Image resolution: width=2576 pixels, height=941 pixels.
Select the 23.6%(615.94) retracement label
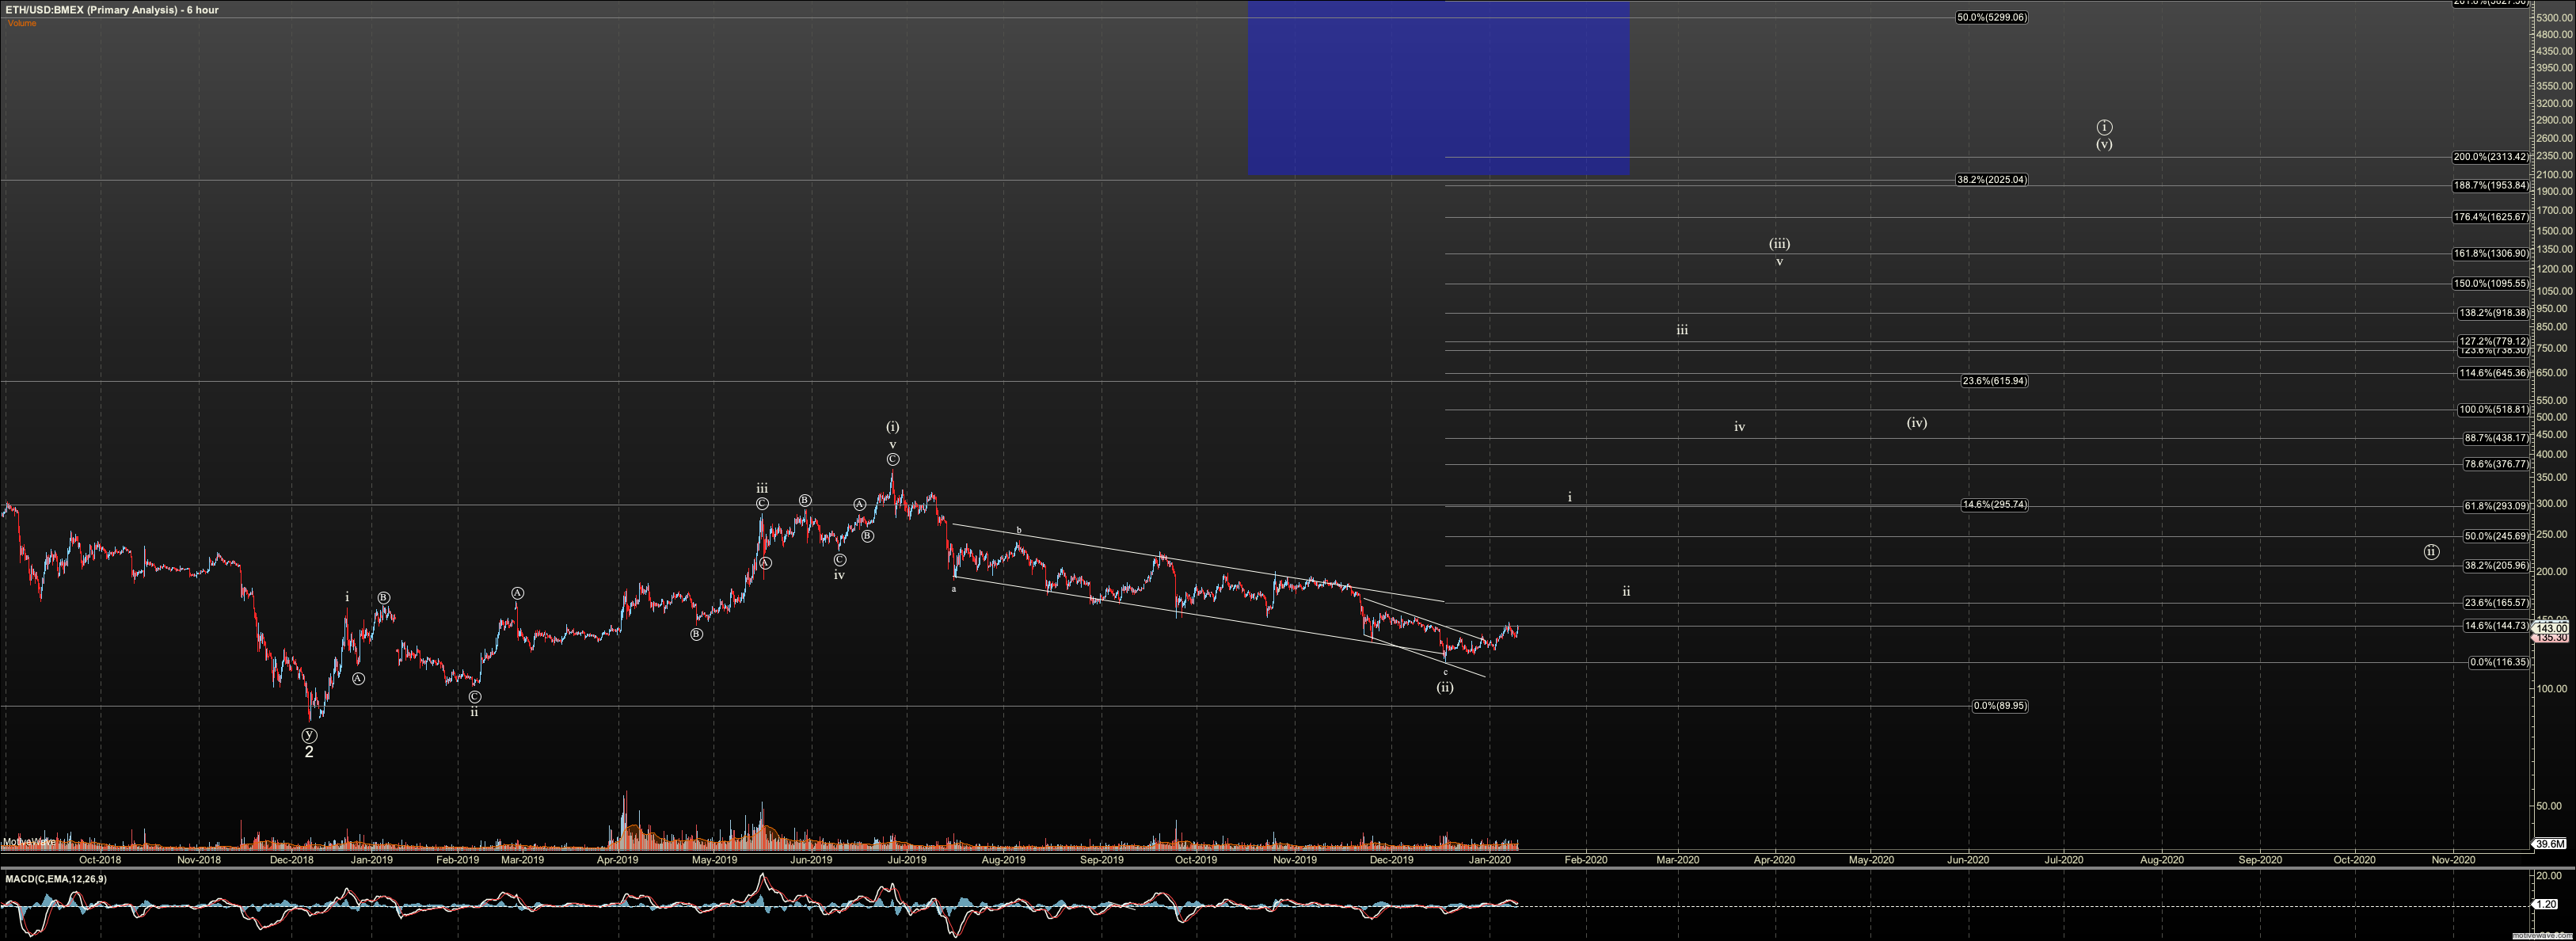pos(1994,381)
